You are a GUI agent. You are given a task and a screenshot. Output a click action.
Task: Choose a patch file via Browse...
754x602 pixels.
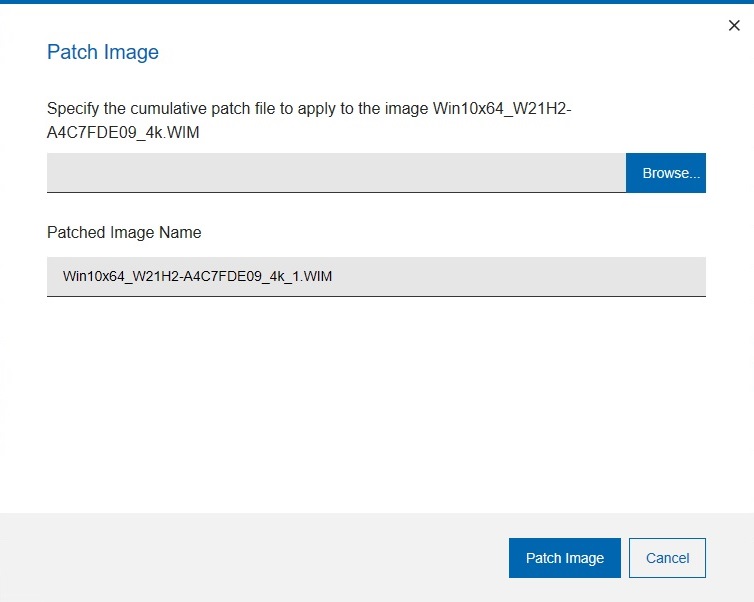(666, 173)
